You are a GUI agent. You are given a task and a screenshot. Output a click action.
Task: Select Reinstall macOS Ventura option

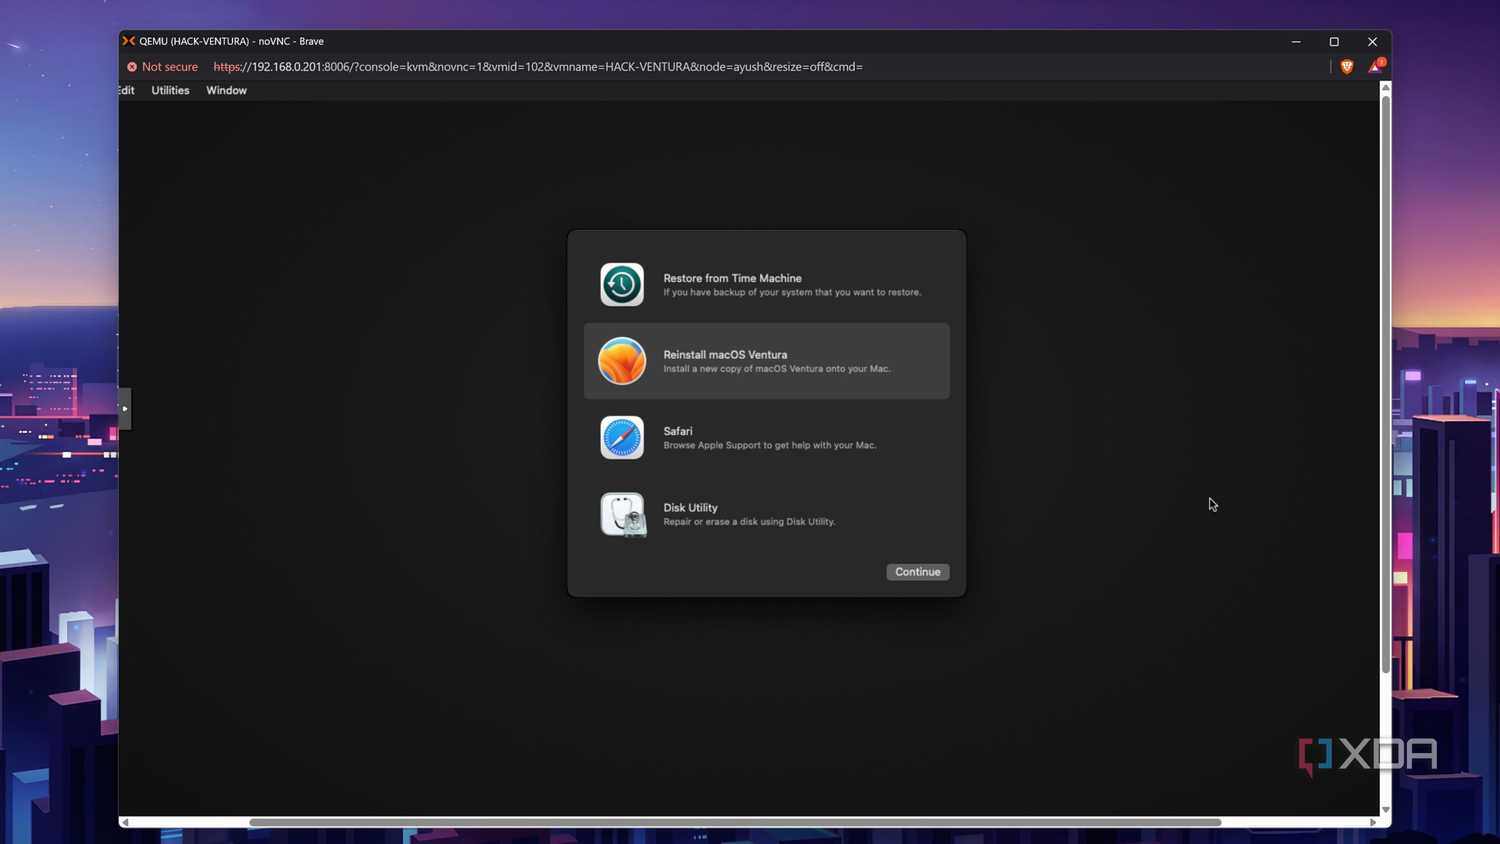766,361
